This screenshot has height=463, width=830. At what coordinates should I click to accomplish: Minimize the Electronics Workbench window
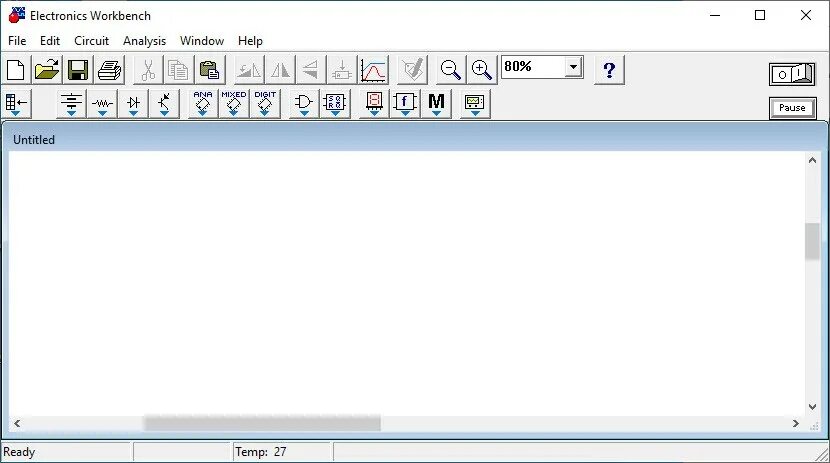click(x=715, y=15)
